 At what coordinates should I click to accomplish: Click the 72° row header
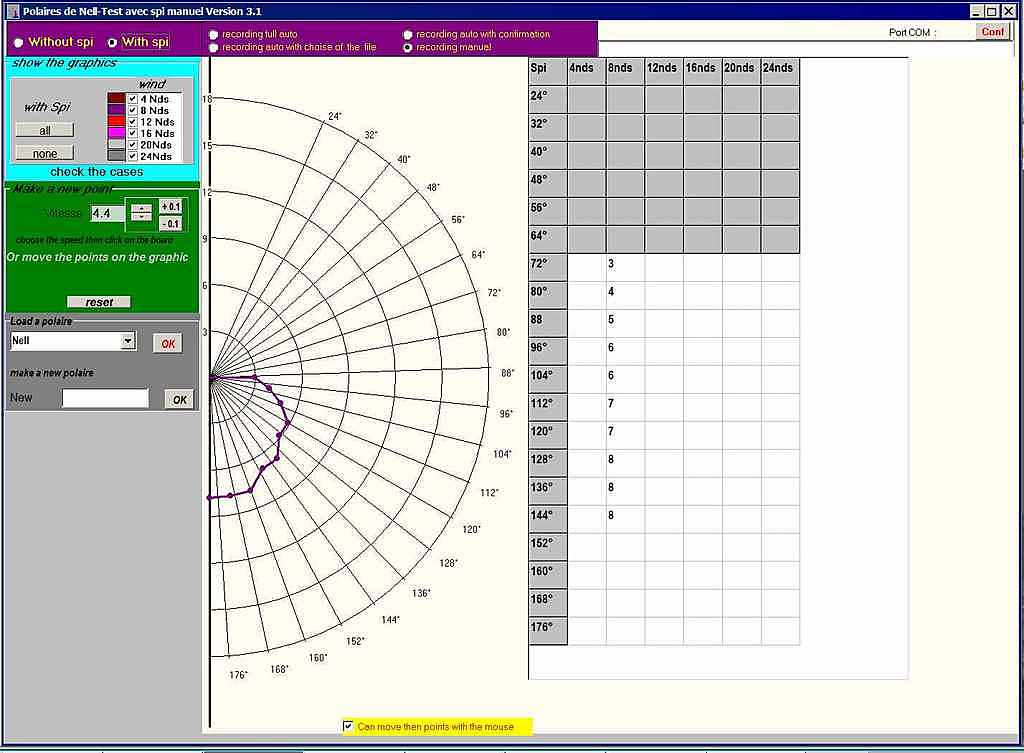548,267
